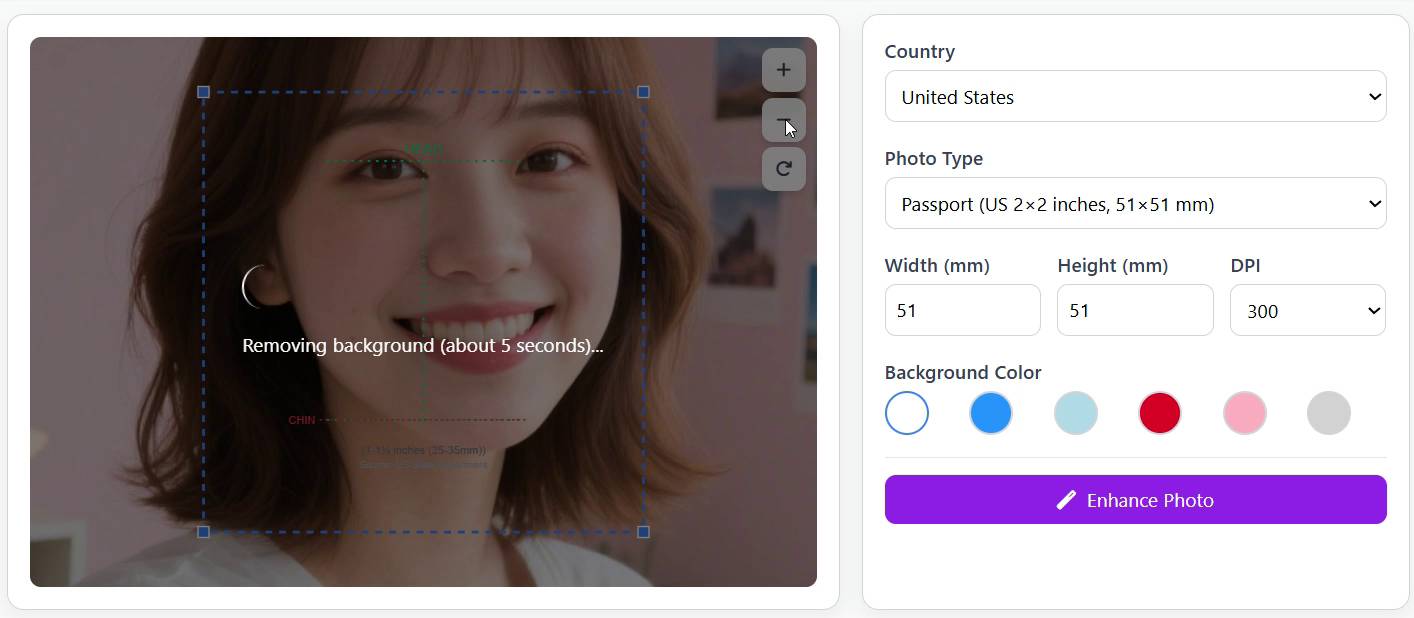Click the red CHIN guide label

(x=302, y=420)
